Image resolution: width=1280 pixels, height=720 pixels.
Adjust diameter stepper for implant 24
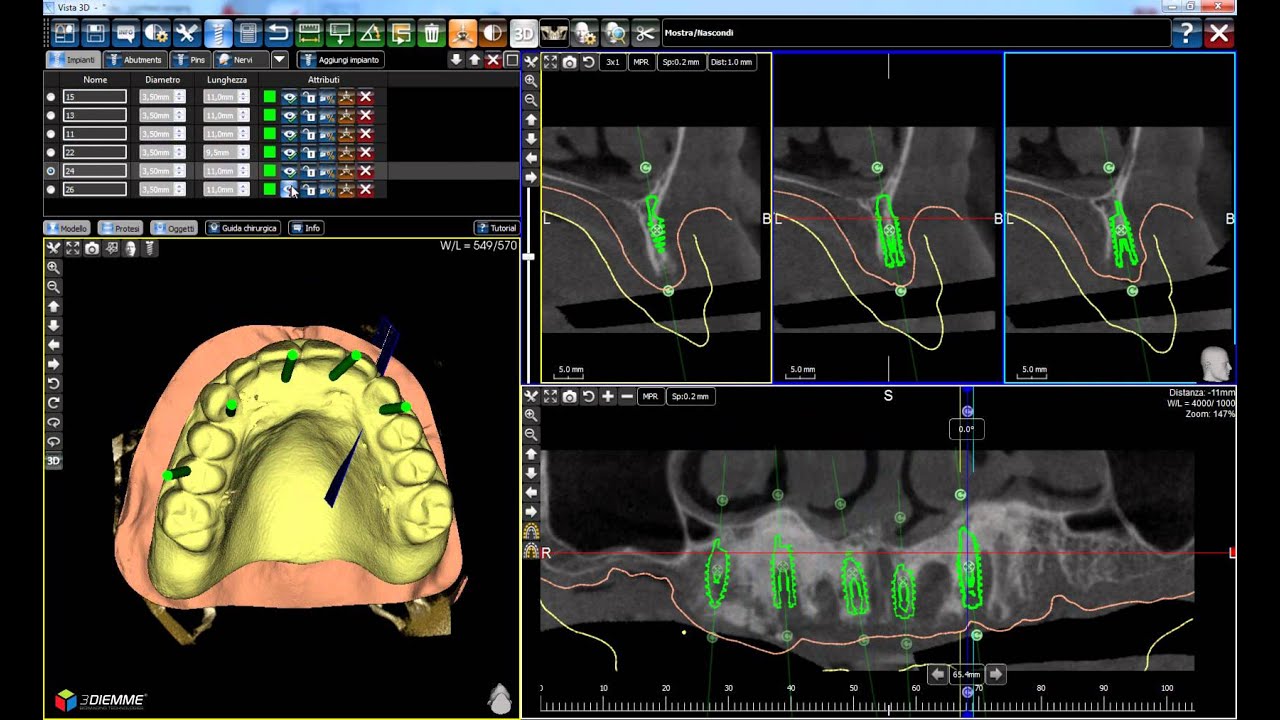click(x=179, y=171)
